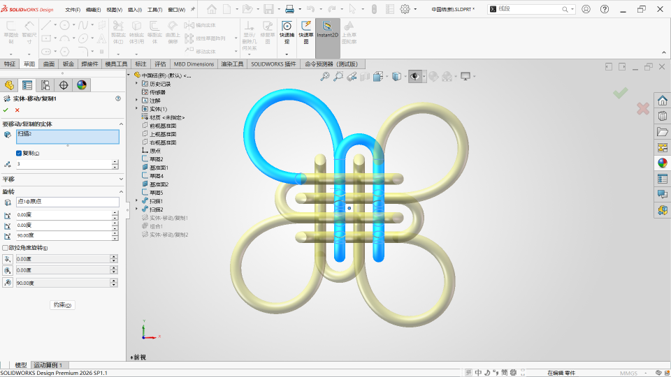The image size is (671, 377).
Task: Accept the Move/Copy Body with green checkmark
Action: coord(6,110)
